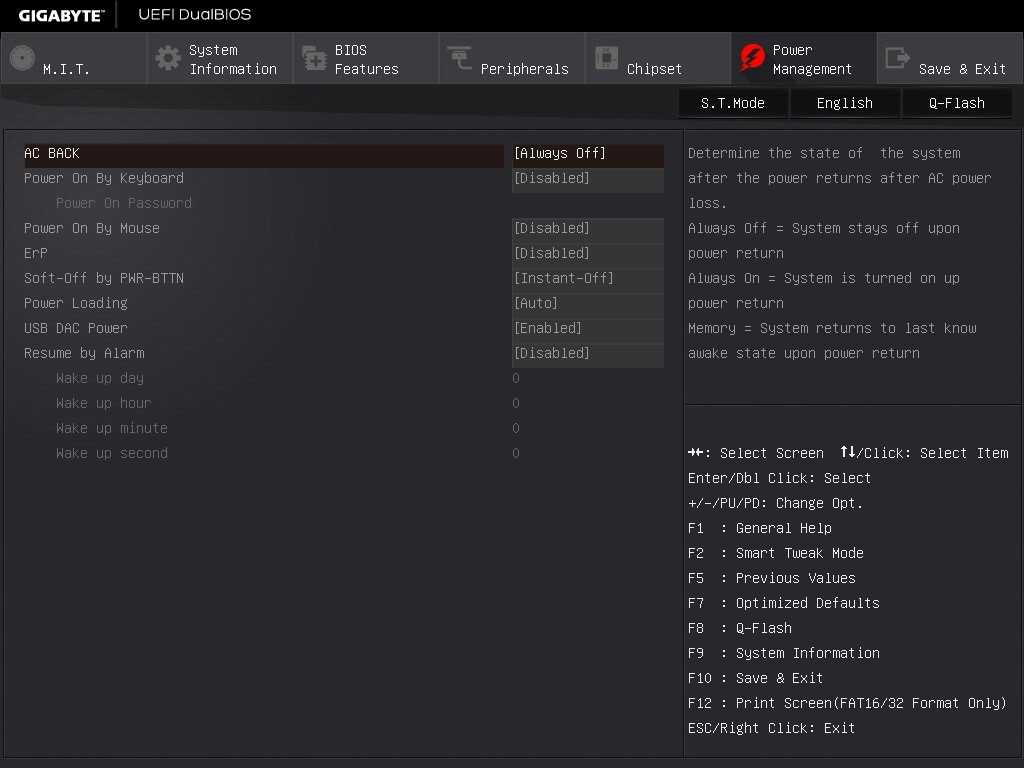
Task: Click the Wake up minute value 0
Action: click(516, 428)
